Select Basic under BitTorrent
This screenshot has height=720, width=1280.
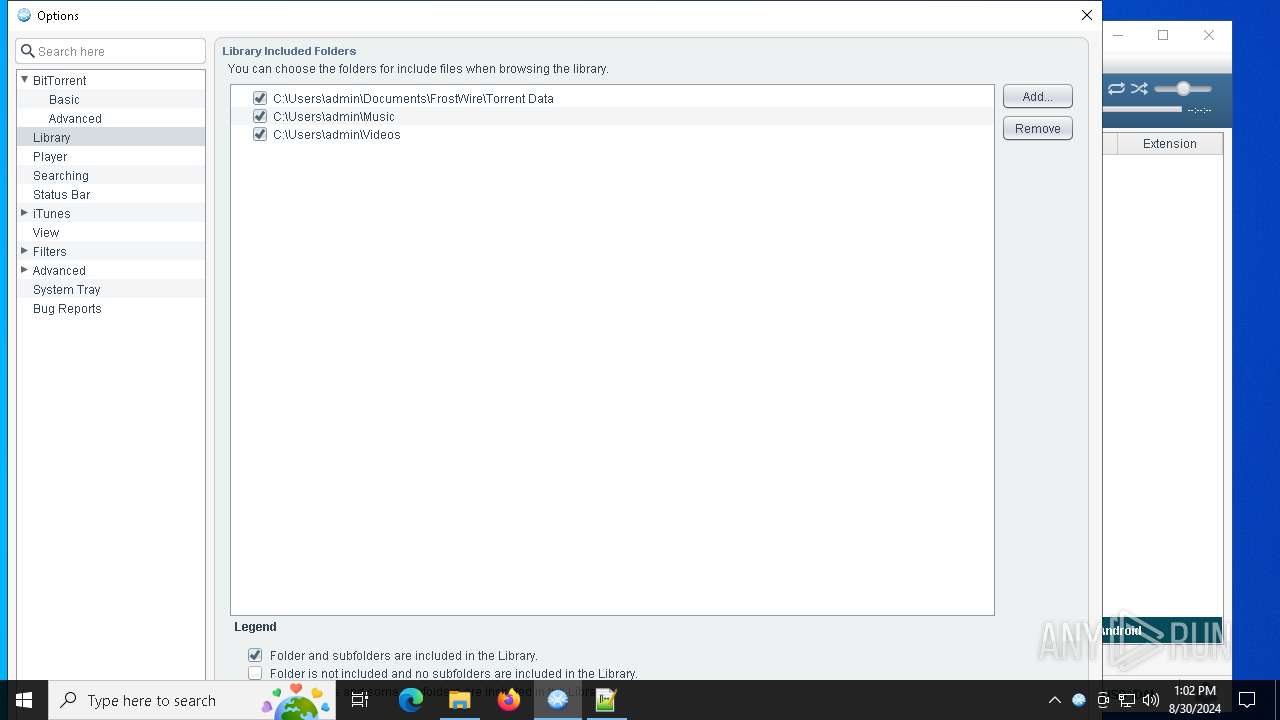click(x=64, y=99)
